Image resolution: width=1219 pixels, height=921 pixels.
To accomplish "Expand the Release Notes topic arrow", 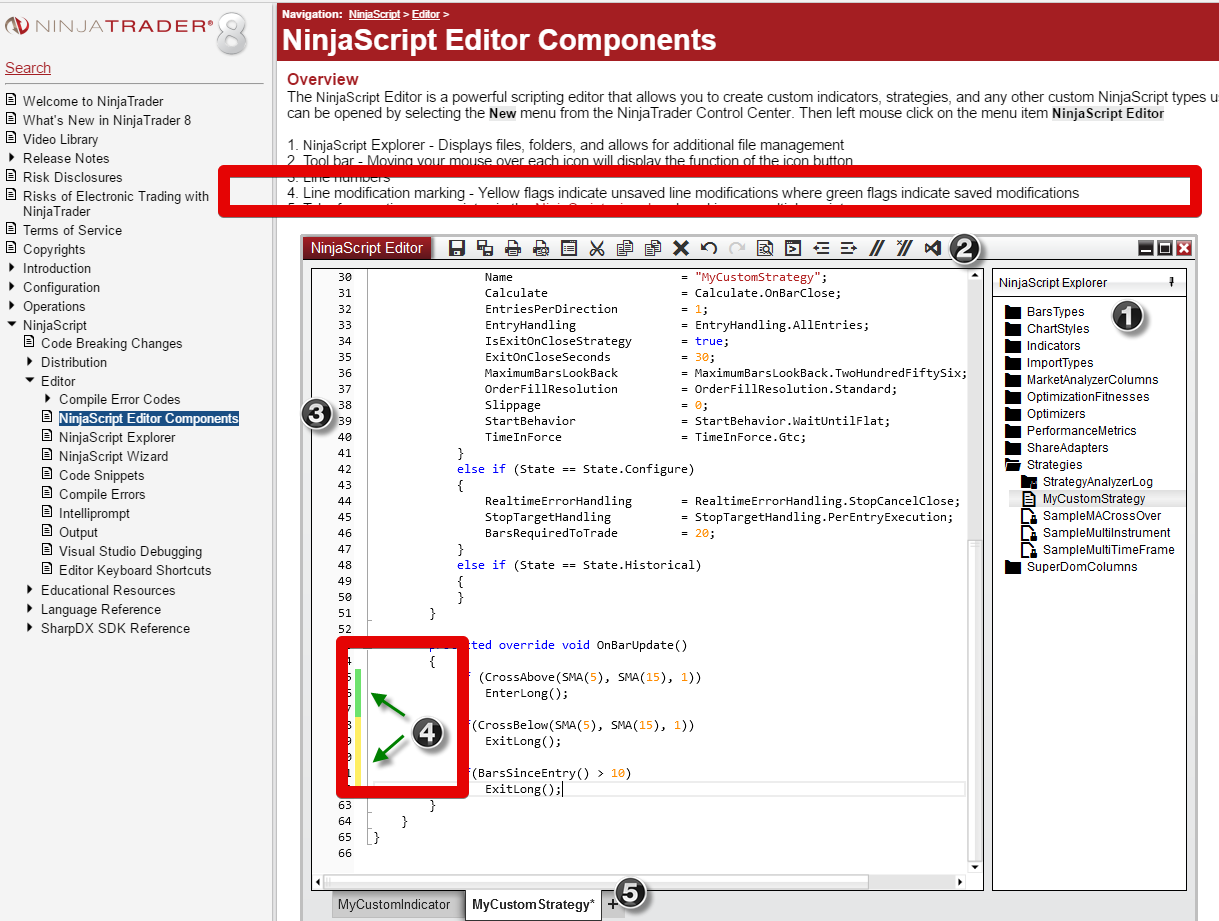I will tap(11, 158).
